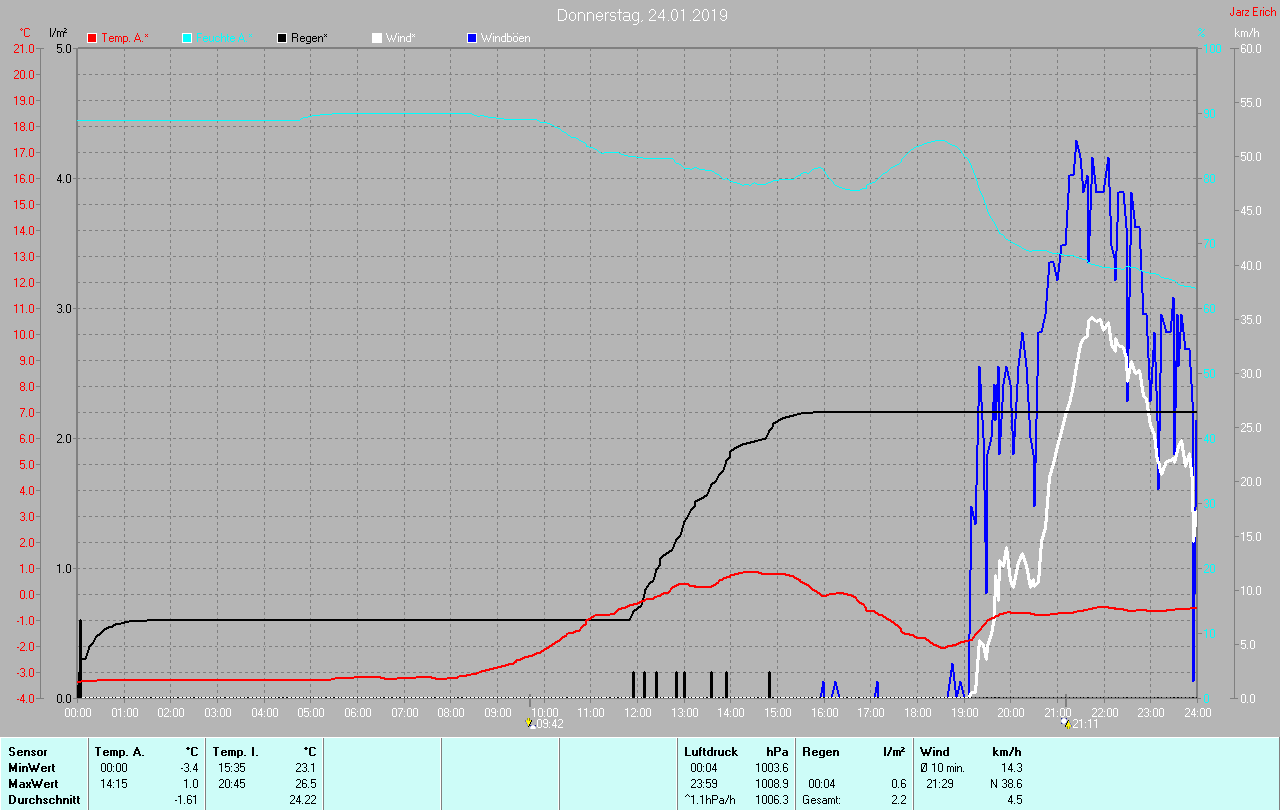Viewport: 1280px width, 810px height.
Task: Click the Jarz Erich author text
Action: (x=1252, y=12)
